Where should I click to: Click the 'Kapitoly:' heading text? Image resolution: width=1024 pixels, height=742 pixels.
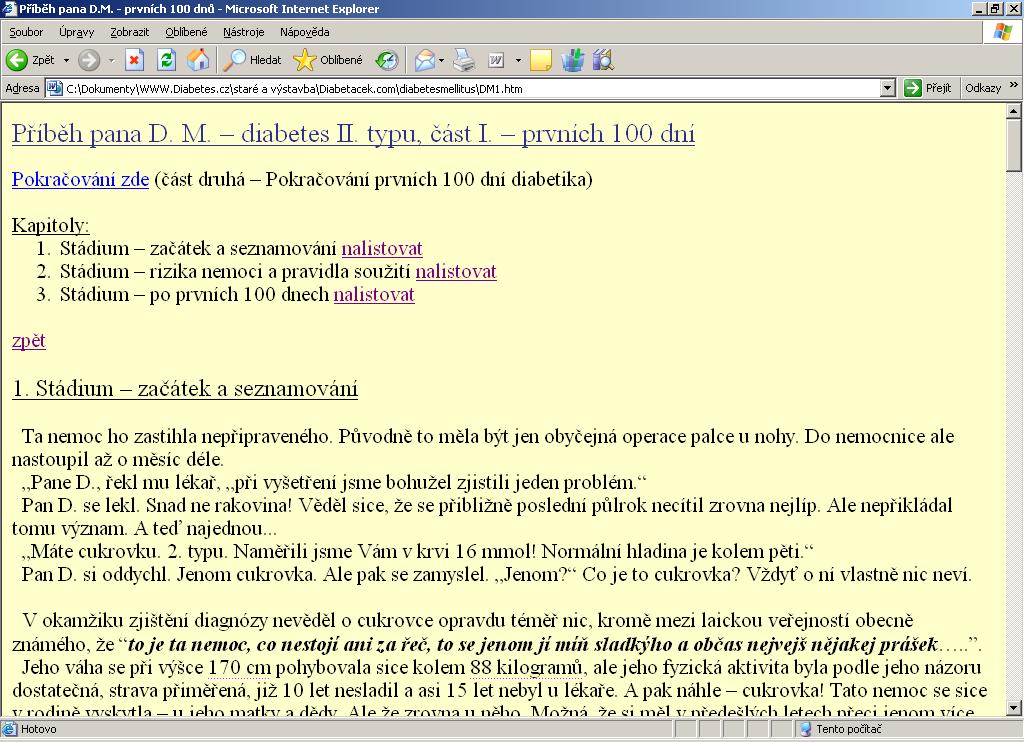click(50, 225)
